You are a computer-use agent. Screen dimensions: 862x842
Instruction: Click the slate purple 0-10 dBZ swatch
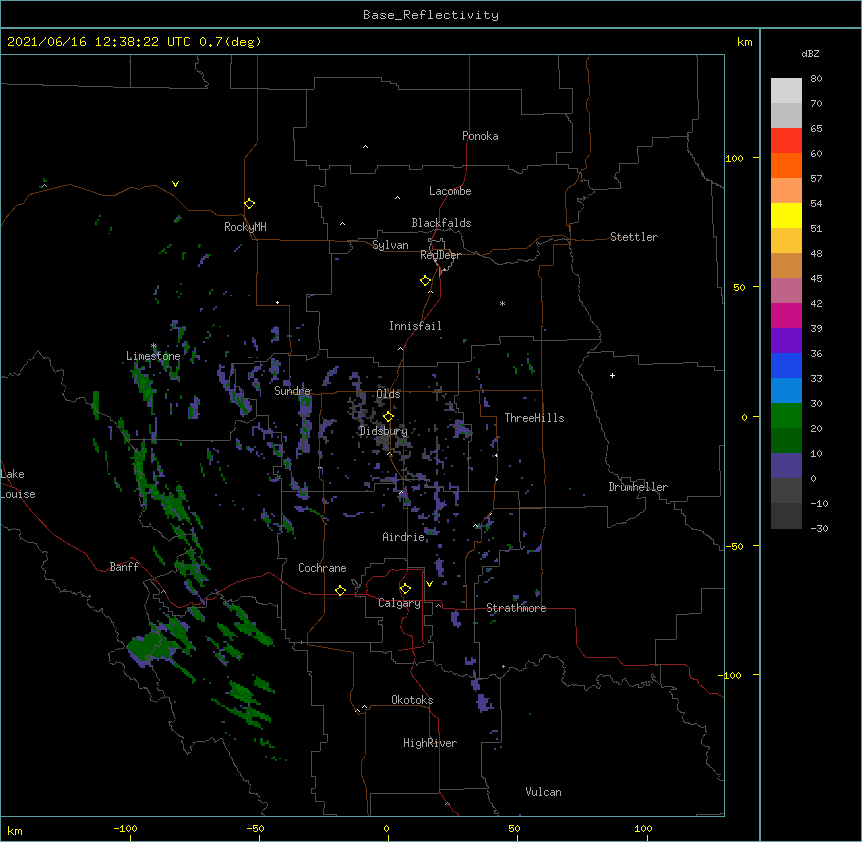tap(786, 466)
